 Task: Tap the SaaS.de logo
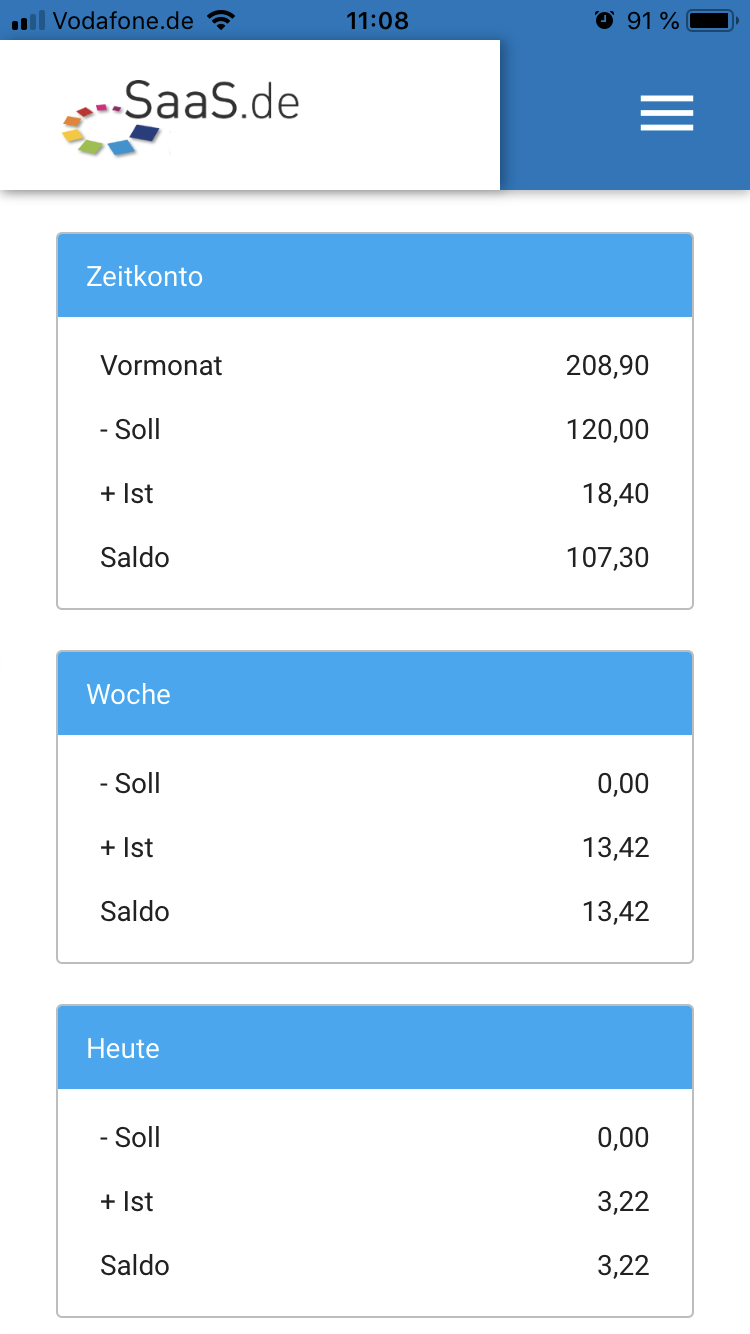click(181, 116)
